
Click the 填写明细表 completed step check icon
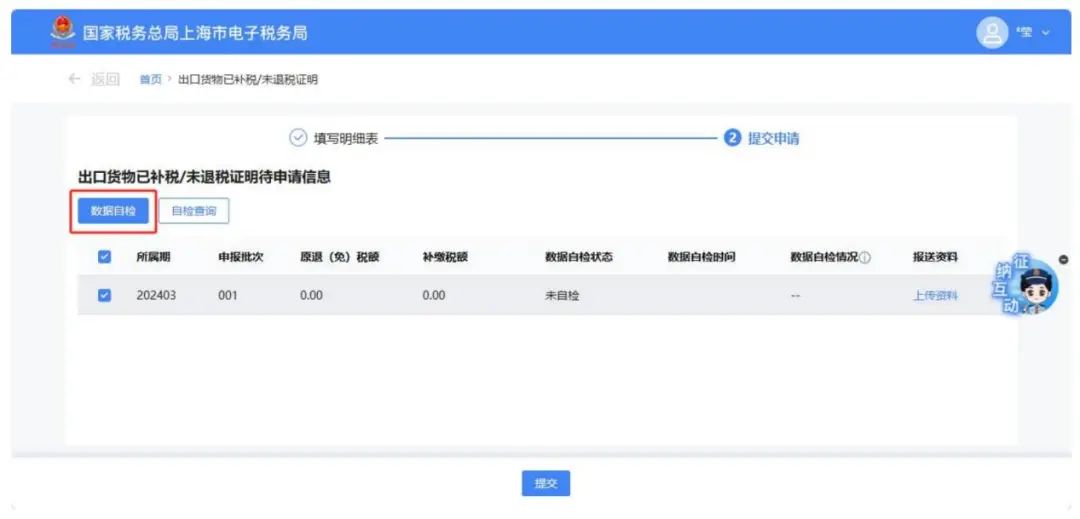pyautogui.click(x=297, y=139)
